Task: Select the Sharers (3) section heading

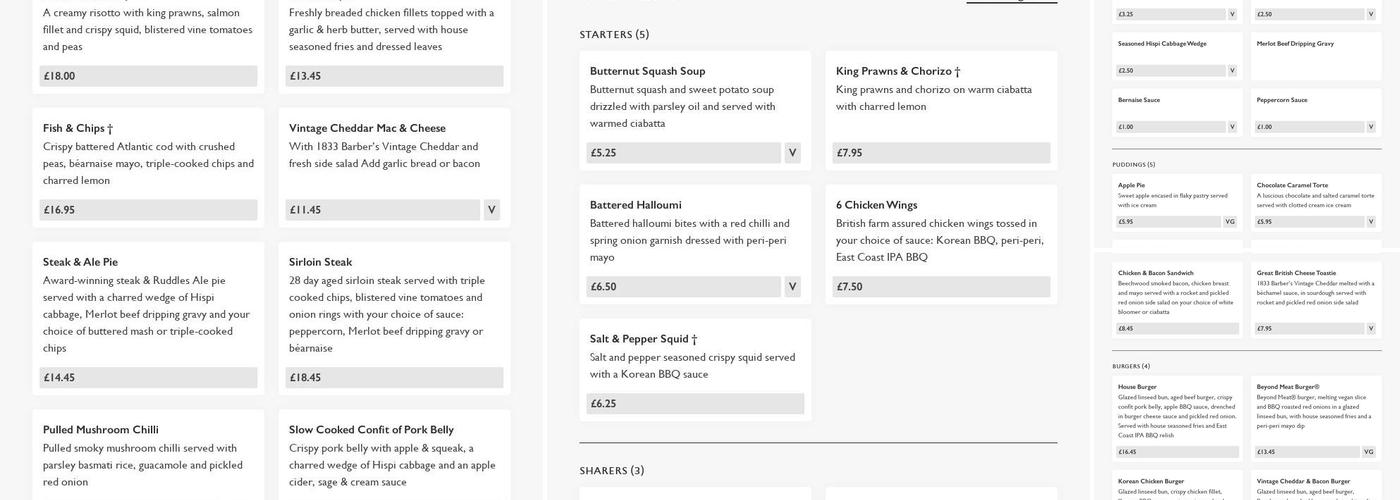Action: point(611,471)
